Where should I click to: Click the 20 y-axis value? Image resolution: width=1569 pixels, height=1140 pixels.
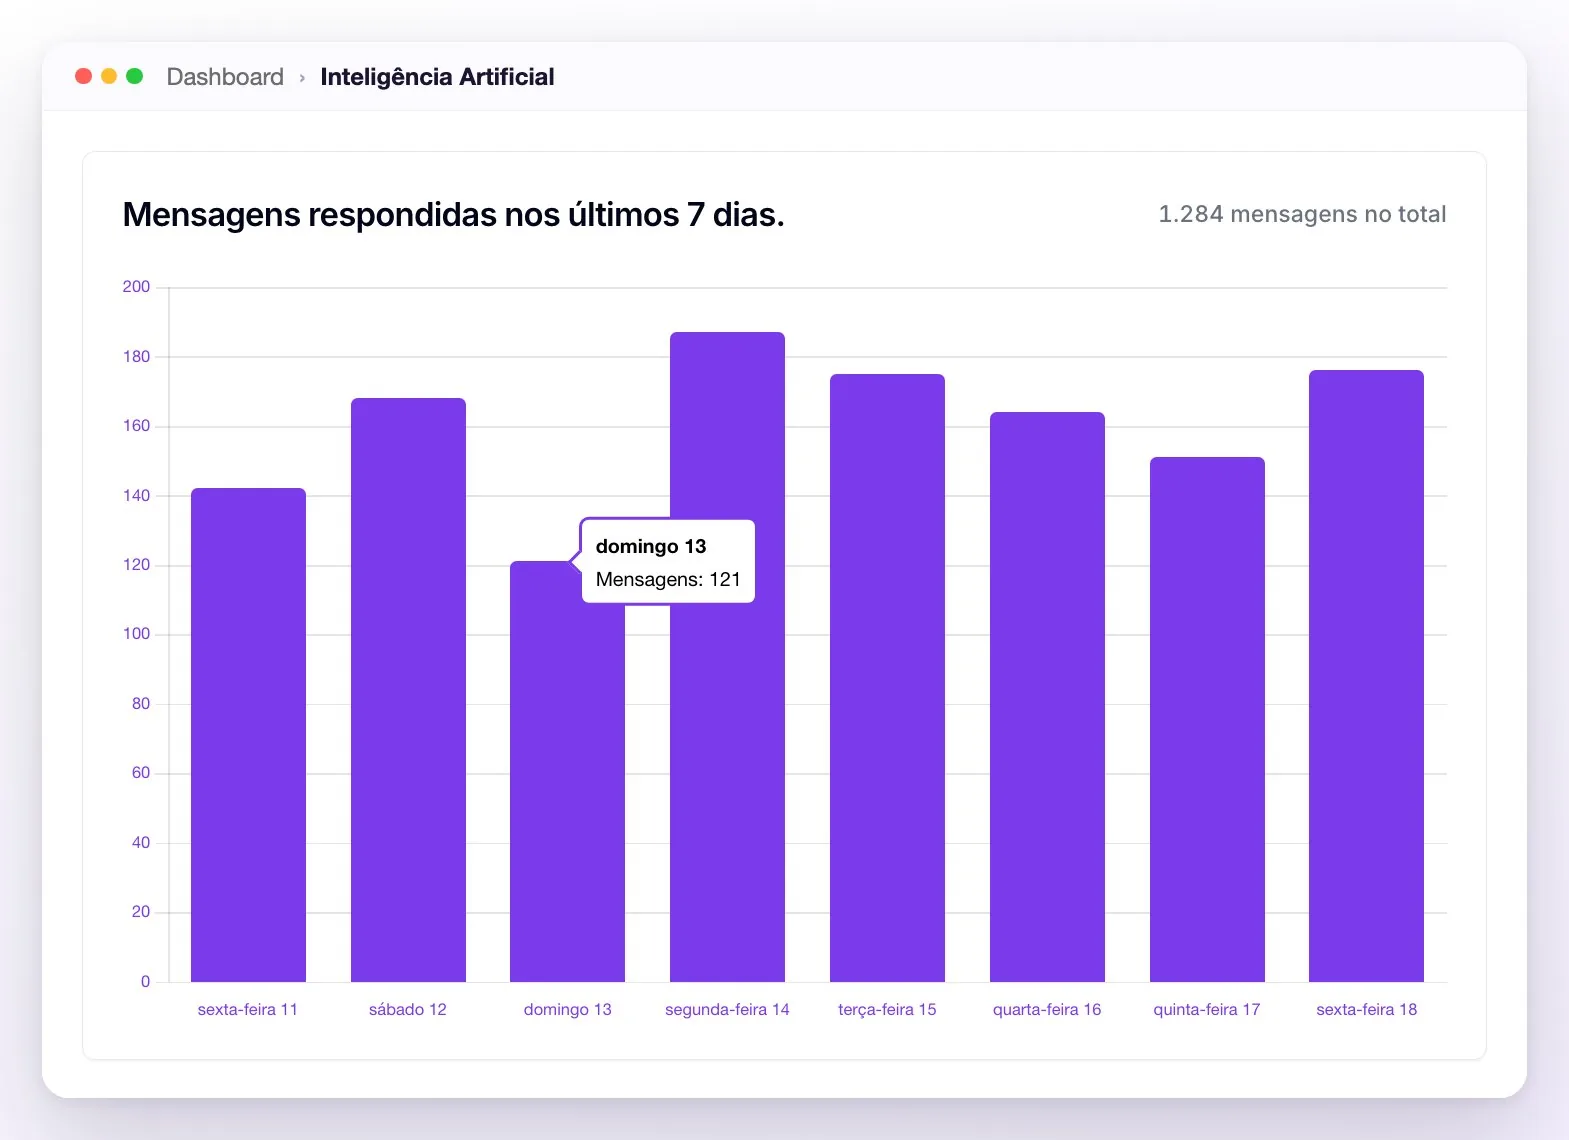coord(141,912)
